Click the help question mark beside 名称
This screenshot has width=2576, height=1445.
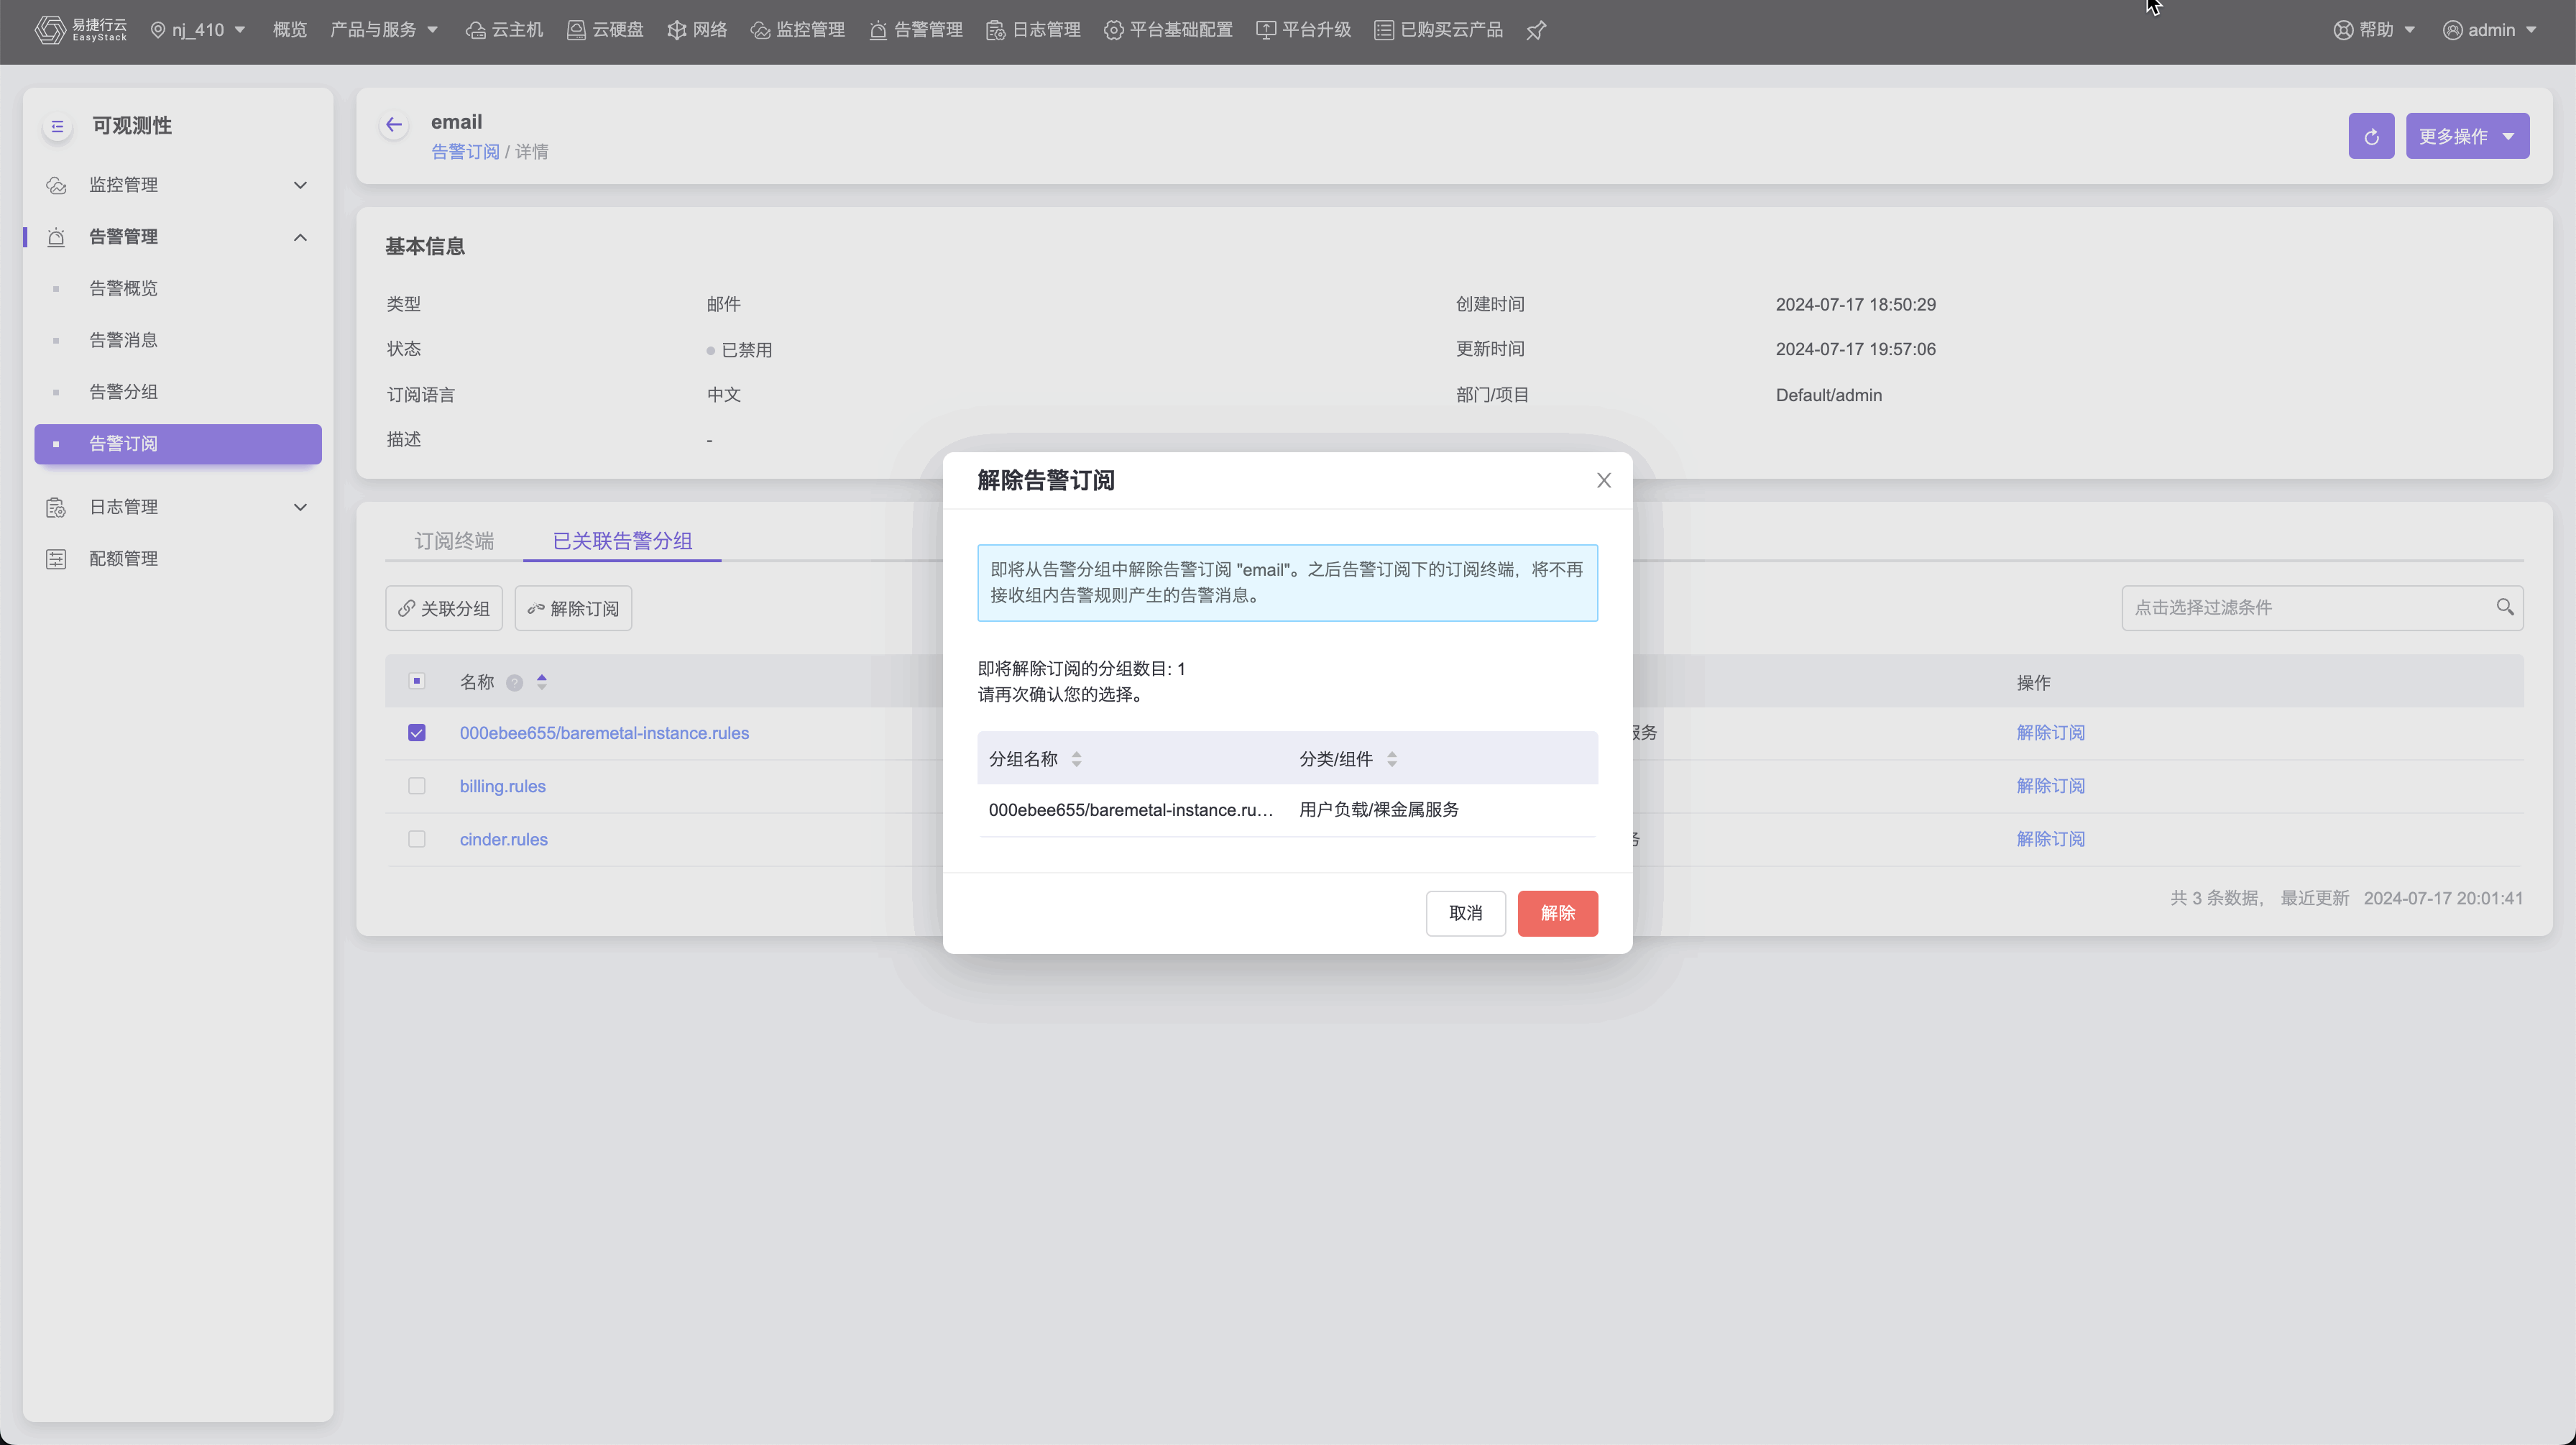point(514,683)
